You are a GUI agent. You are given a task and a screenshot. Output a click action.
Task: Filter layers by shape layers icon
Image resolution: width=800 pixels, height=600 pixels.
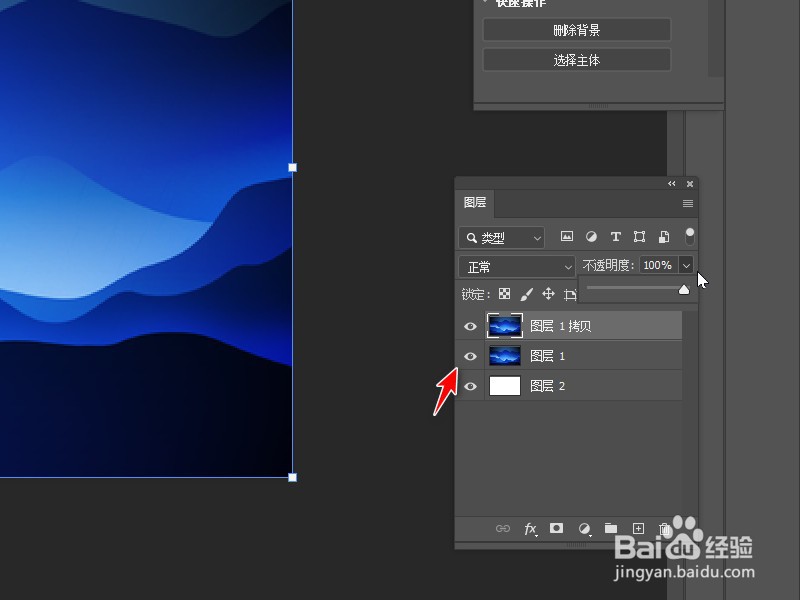click(x=639, y=236)
